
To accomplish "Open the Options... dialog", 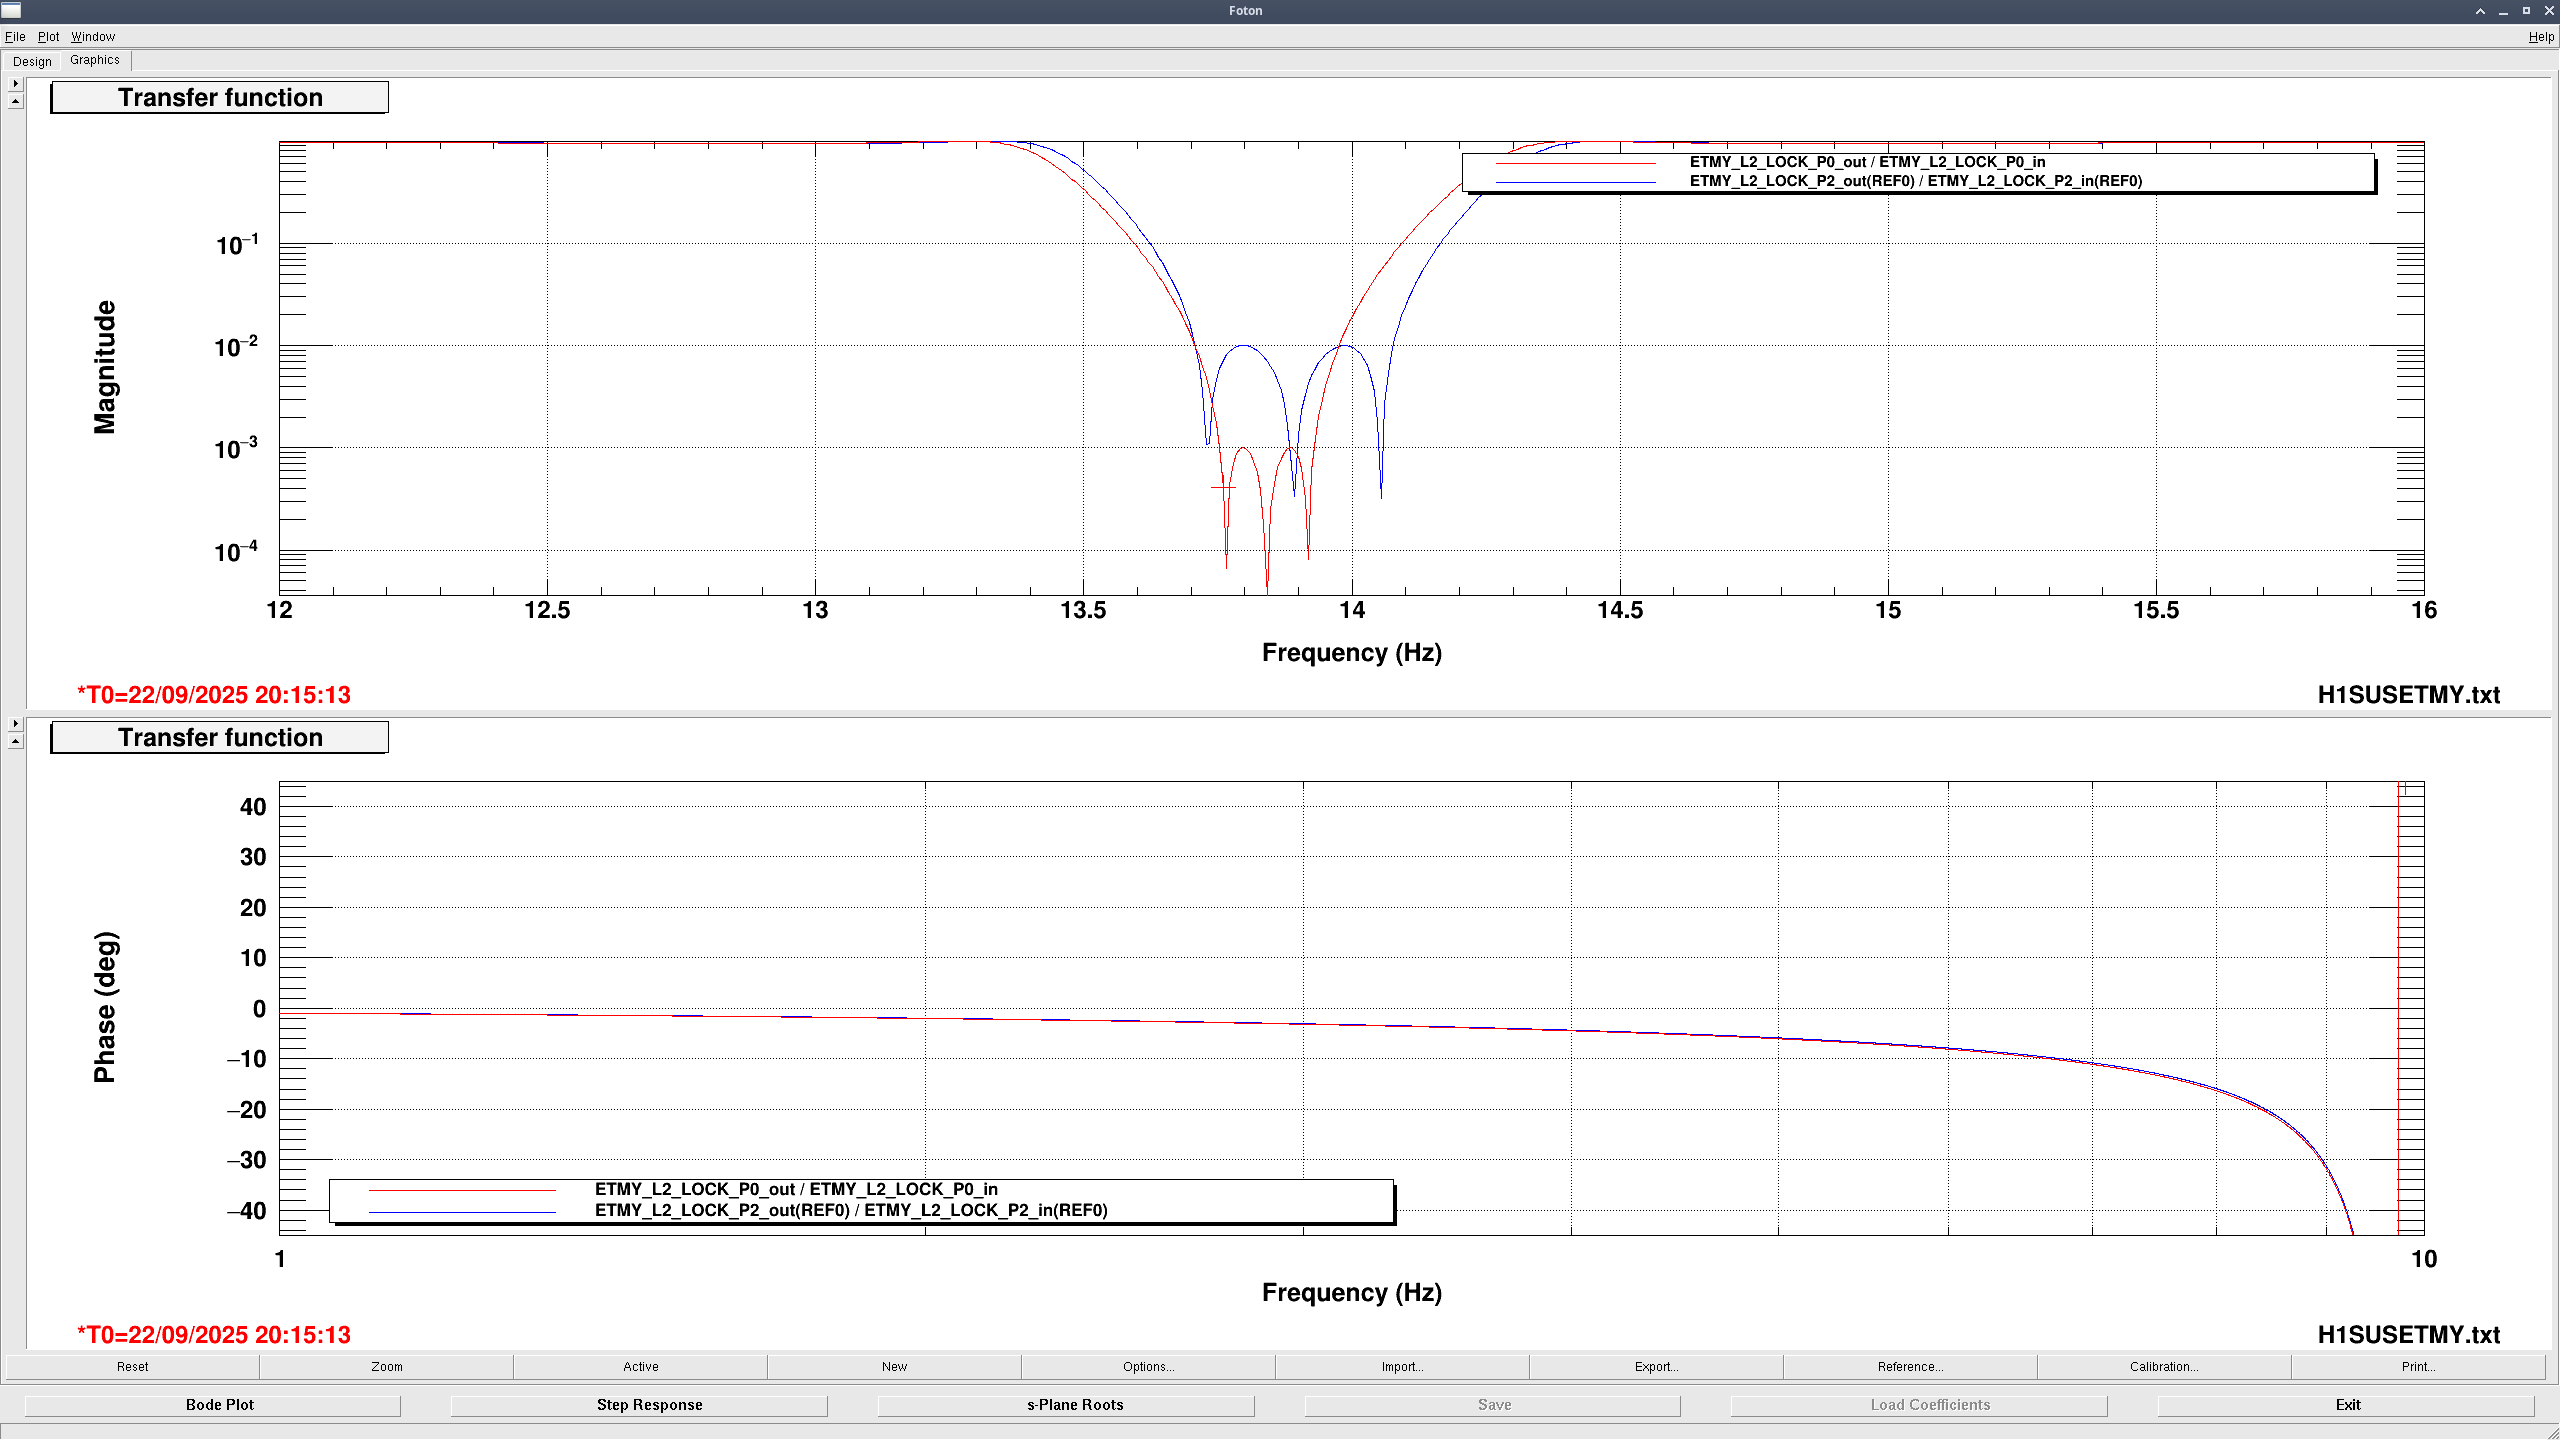I will (1148, 1367).
